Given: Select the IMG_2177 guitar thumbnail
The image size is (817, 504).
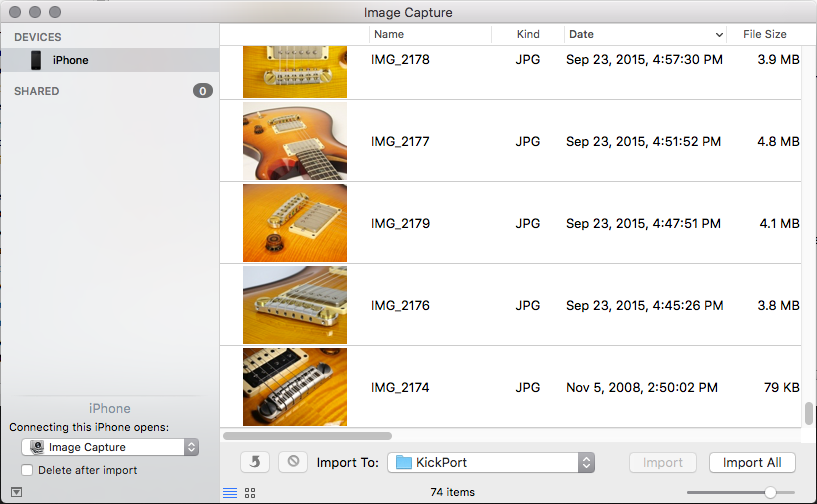Looking at the screenshot, I should [x=295, y=141].
